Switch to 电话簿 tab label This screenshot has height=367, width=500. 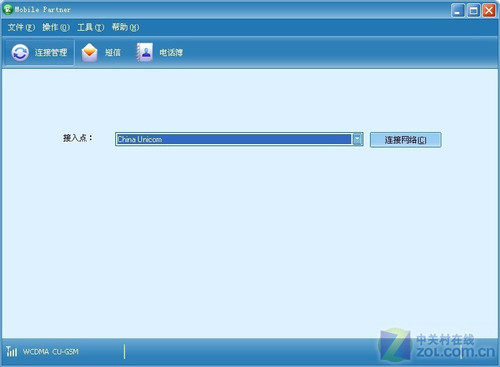click(171, 52)
